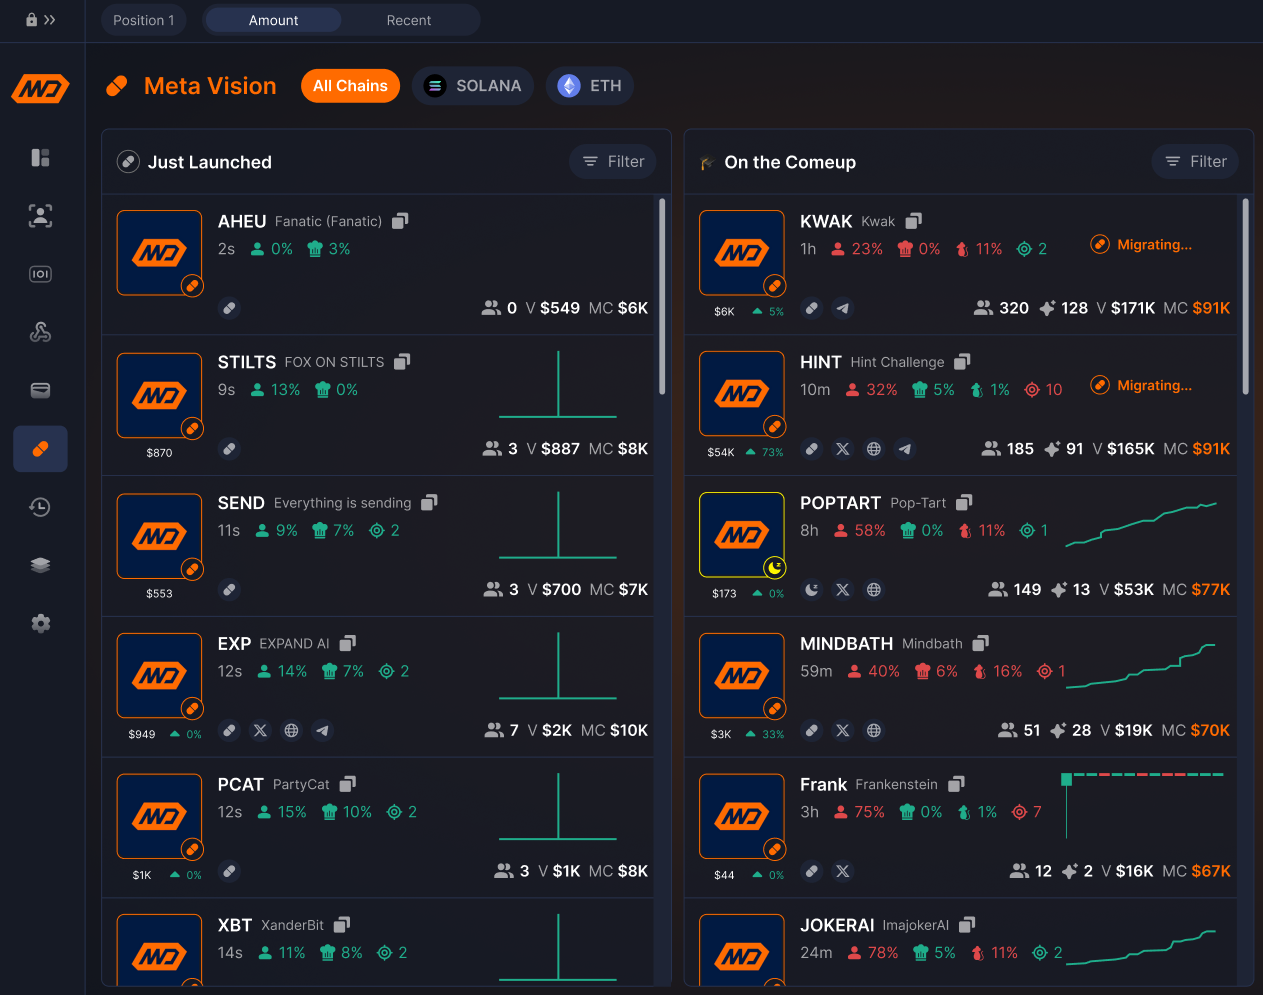Screen dimensions: 1263x995
Task: Click Frank price chart
Action: 1143,805
